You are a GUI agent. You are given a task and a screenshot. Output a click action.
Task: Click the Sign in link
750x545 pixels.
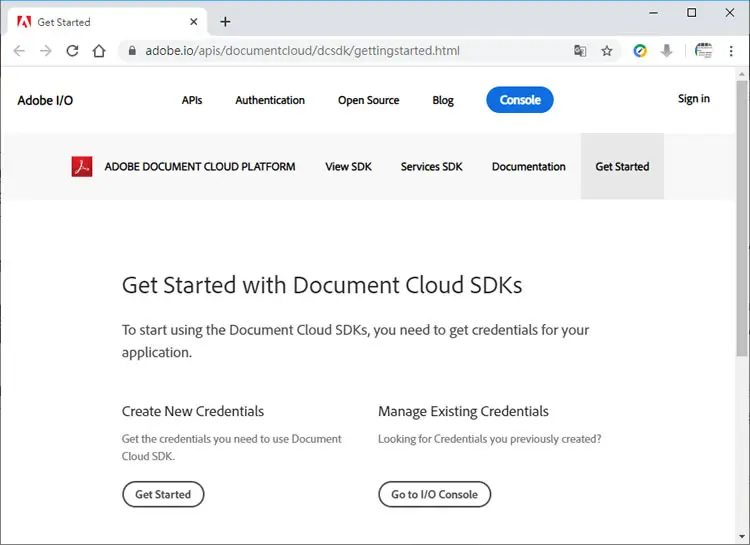694,99
